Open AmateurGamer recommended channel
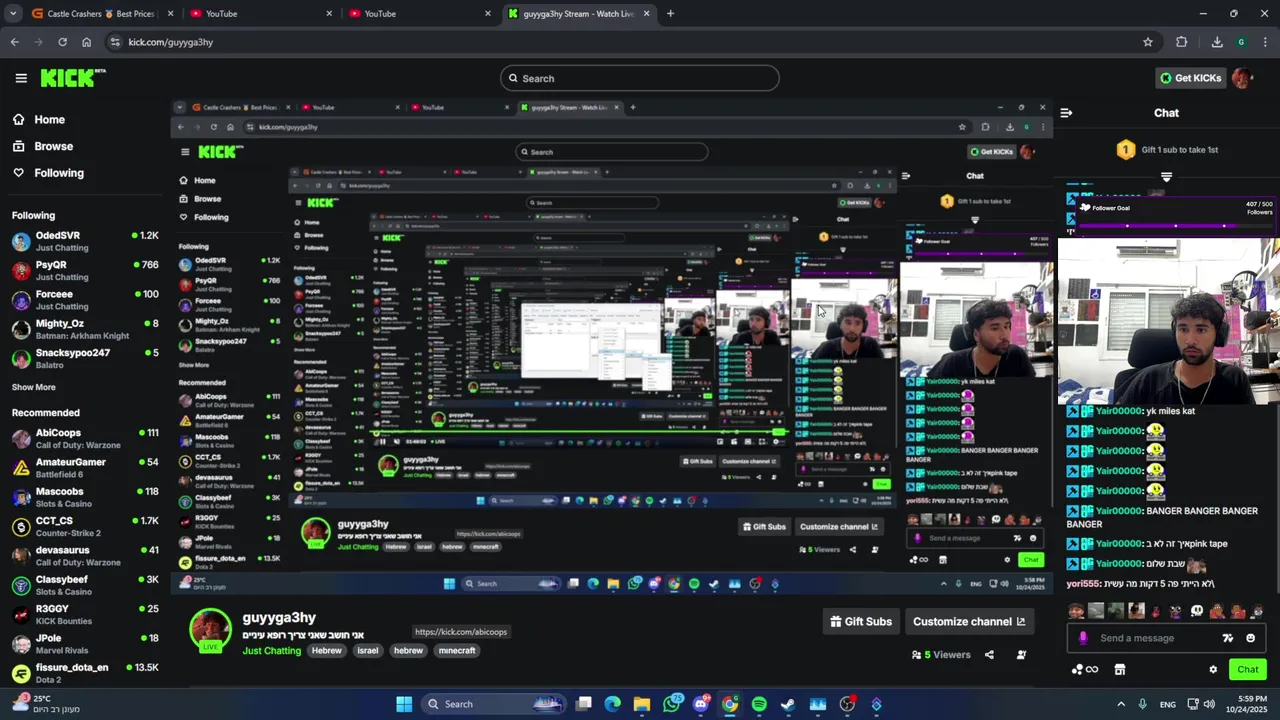The width and height of the screenshot is (1280, 720). (x=85, y=468)
